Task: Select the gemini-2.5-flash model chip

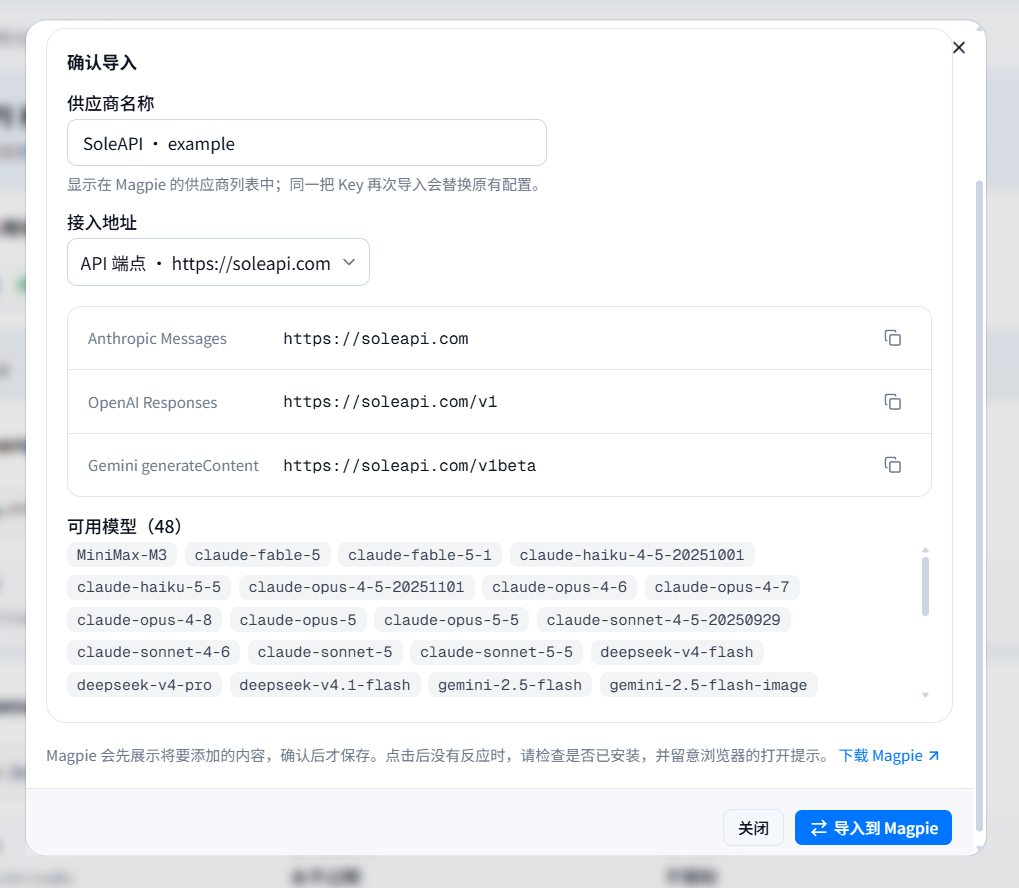Action: click(510, 685)
